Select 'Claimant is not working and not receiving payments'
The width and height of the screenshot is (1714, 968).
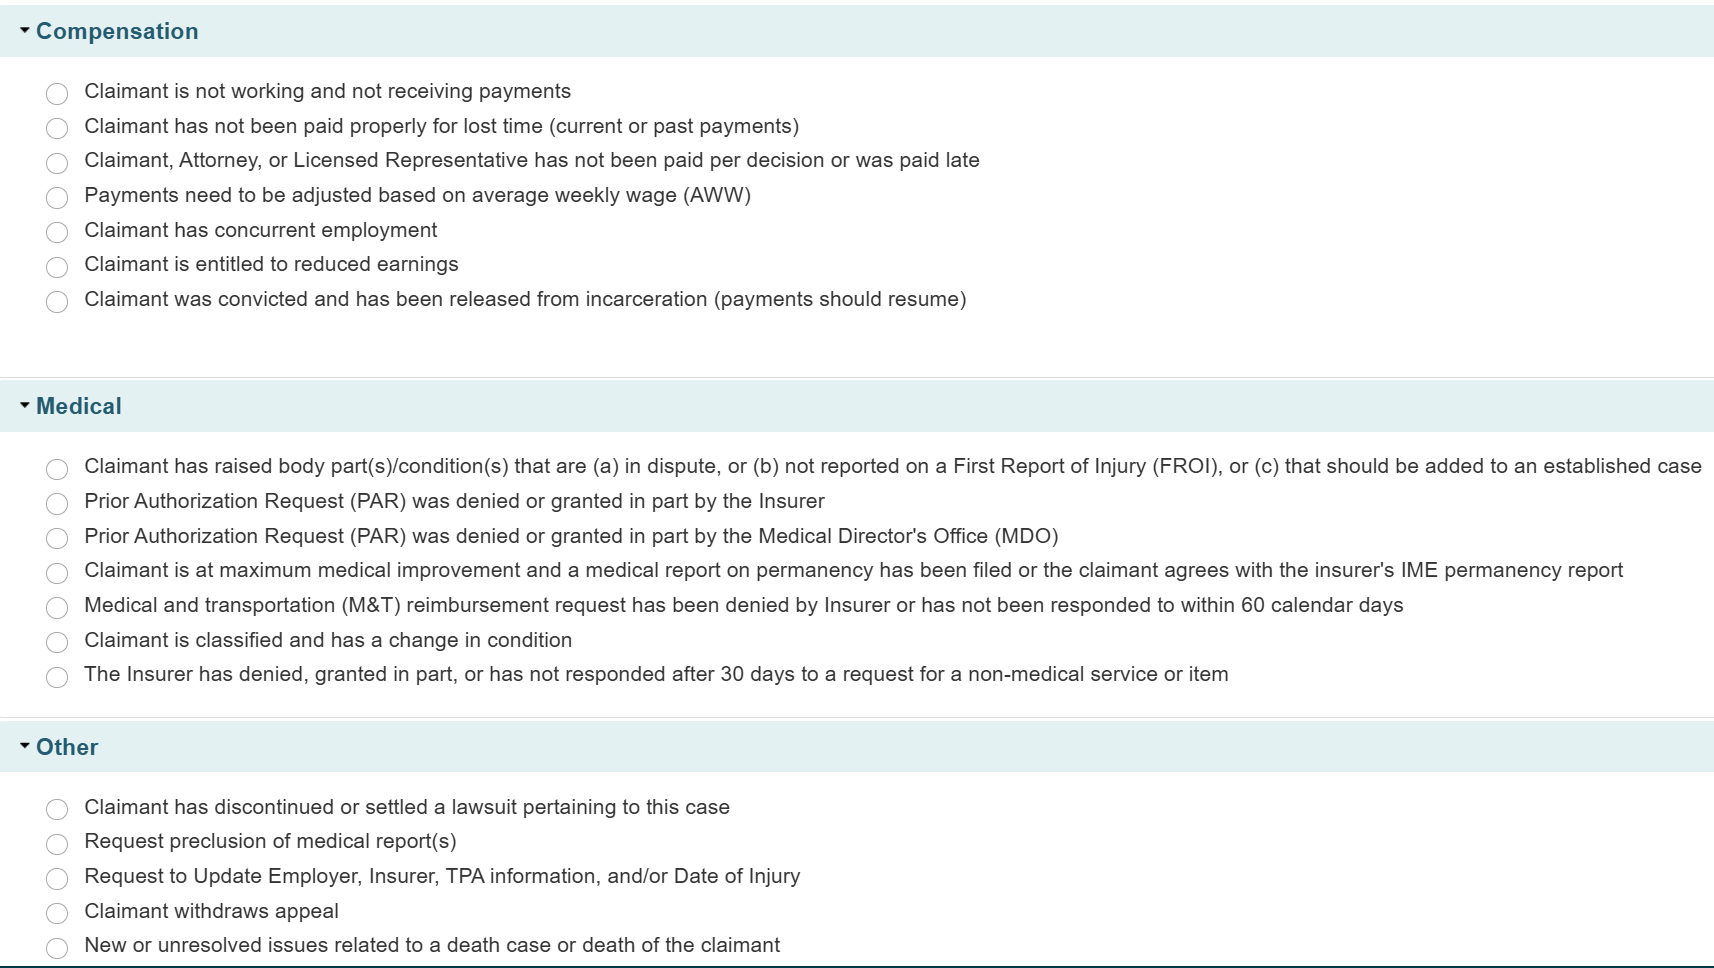click(x=57, y=93)
